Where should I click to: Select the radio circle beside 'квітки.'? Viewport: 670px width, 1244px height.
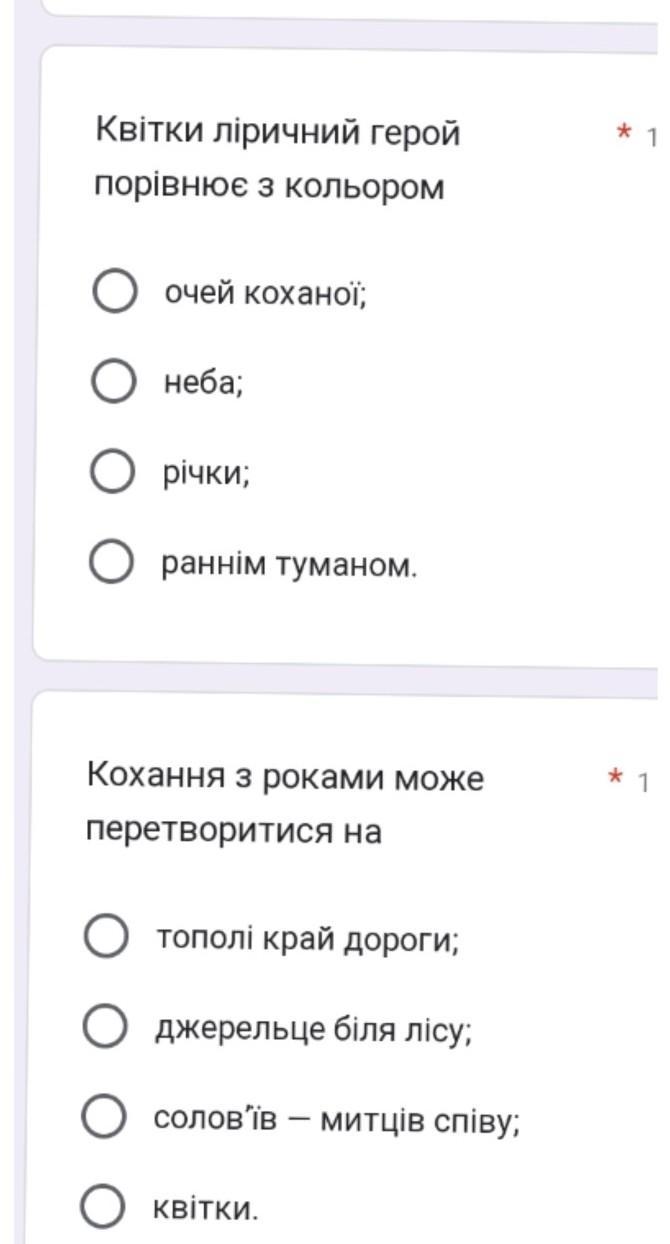102,1207
